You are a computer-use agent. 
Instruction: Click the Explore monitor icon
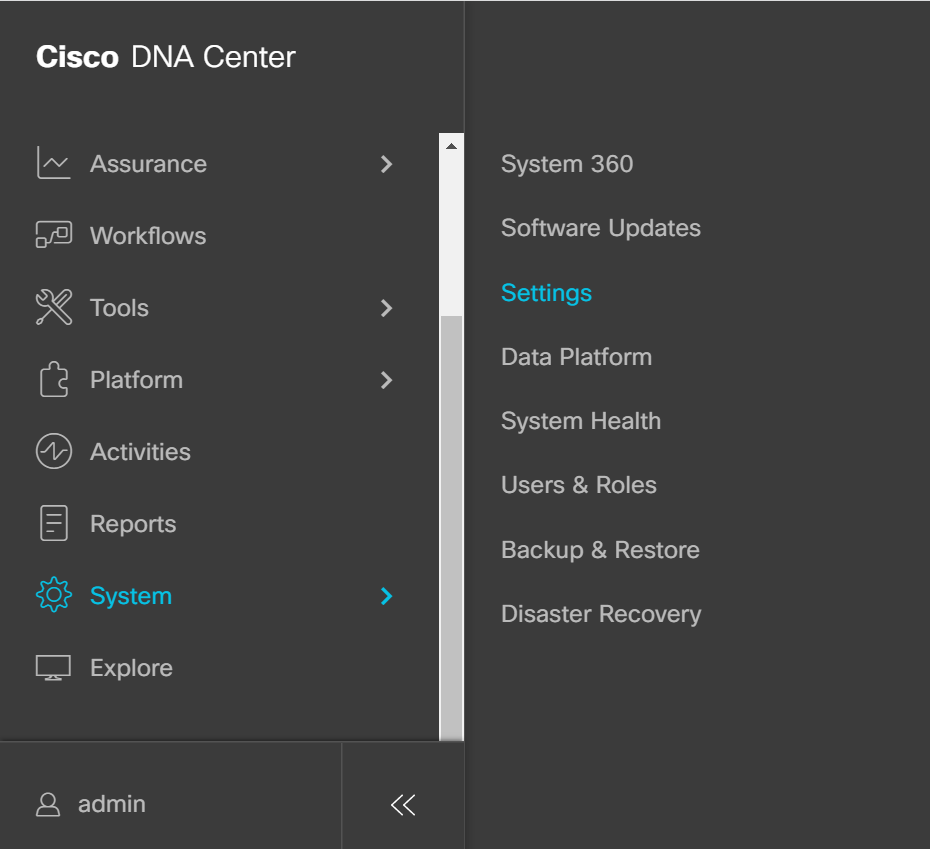[x=53, y=668]
